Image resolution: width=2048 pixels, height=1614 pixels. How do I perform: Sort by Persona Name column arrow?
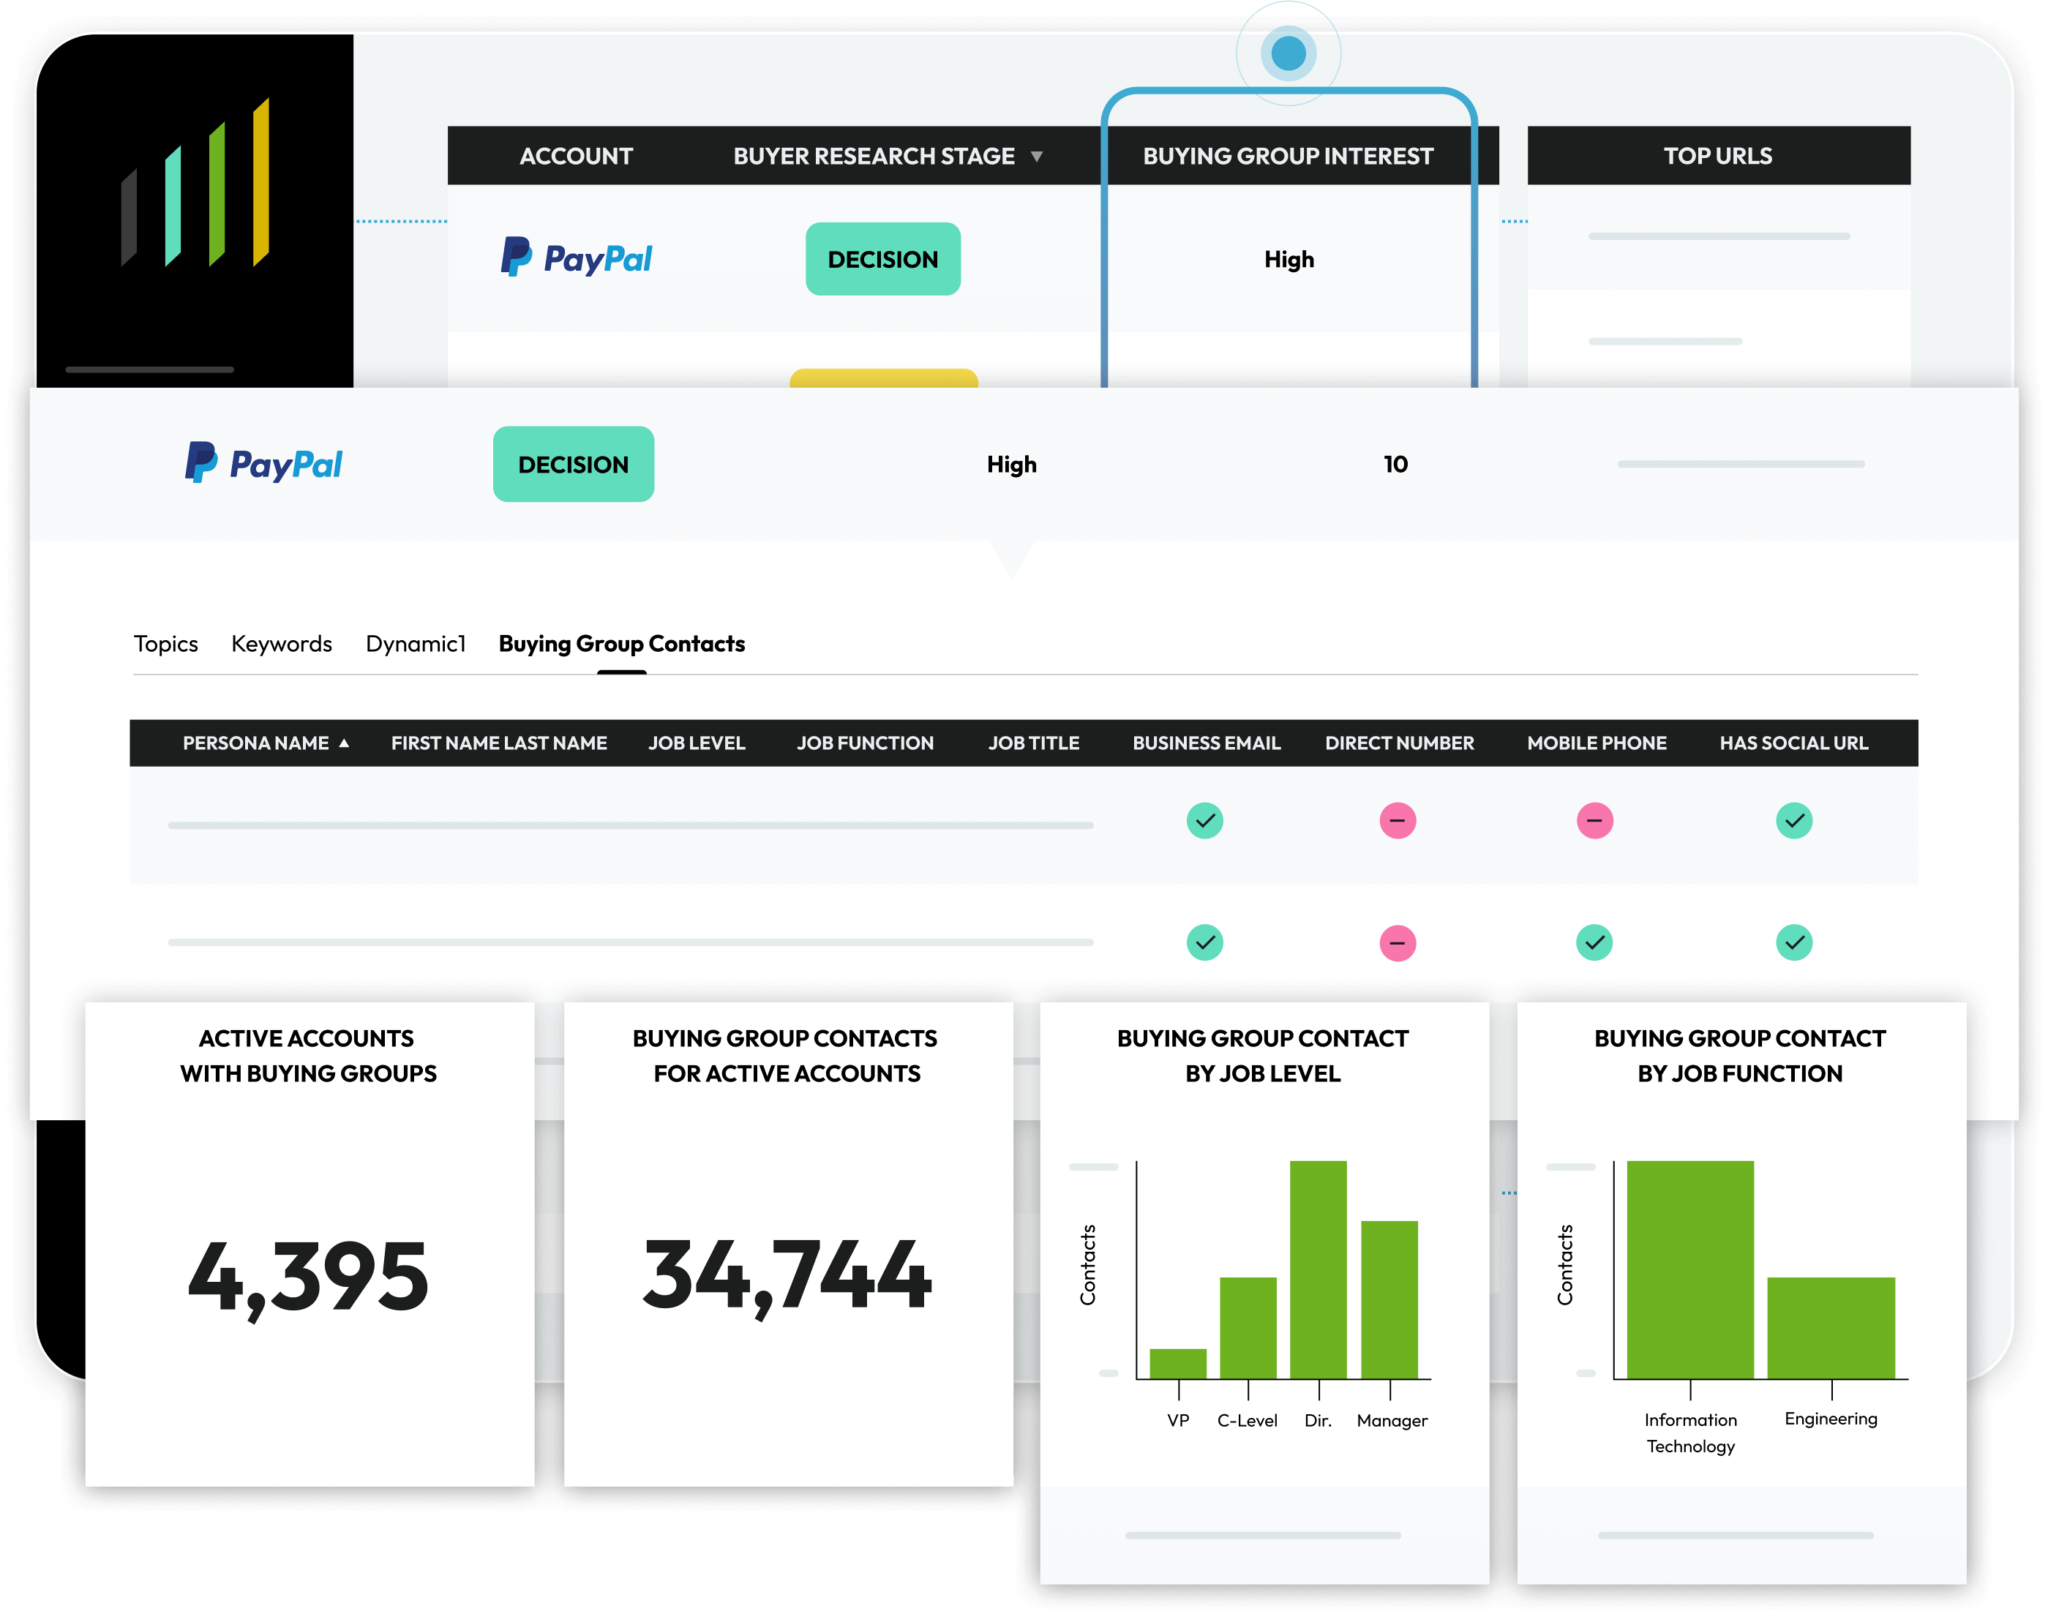(344, 744)
